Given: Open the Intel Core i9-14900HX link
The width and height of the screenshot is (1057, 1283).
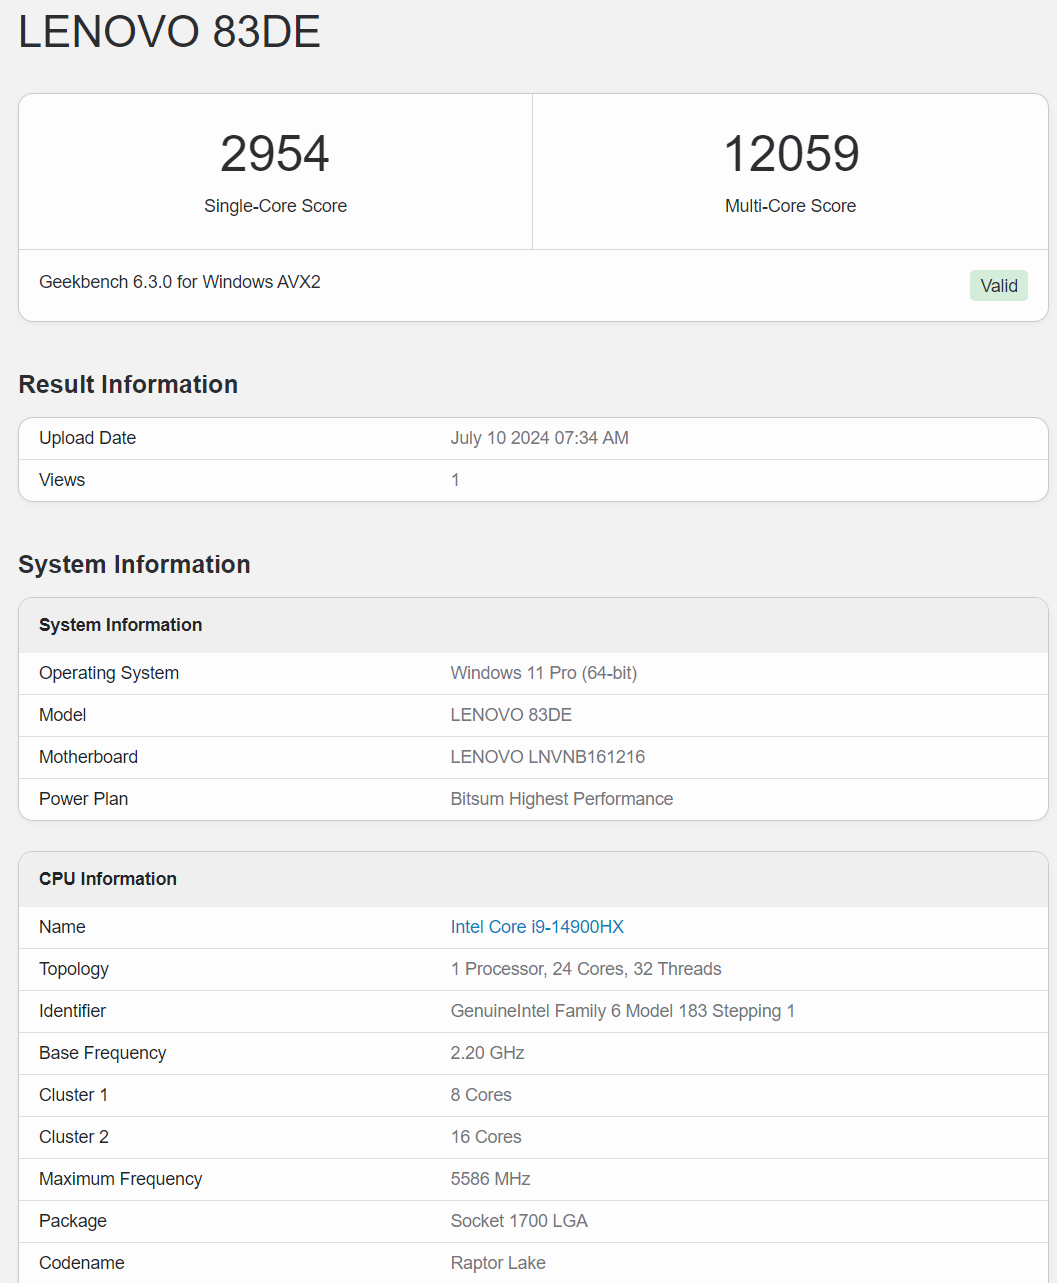Looking at the screenshot, I should pos(537,927).
